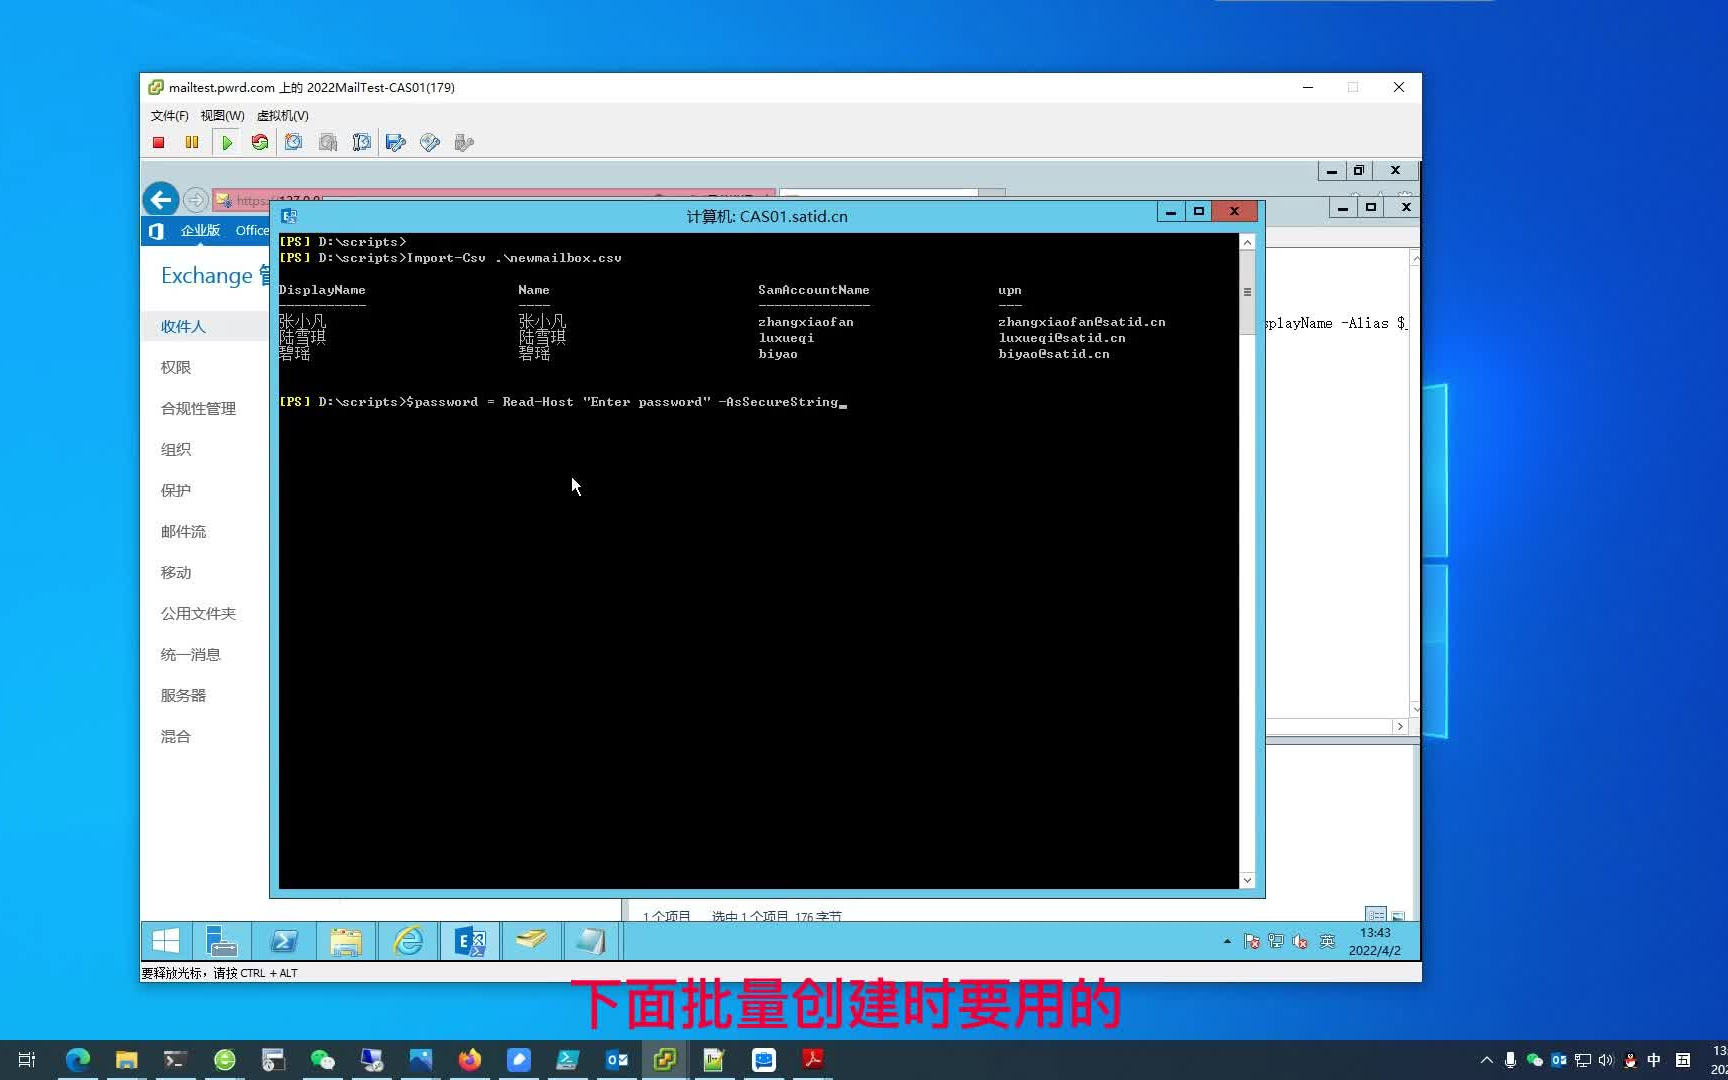1728x1080 pixels.
Task: Pause the virtual machine
Action: tap(192, 143)
